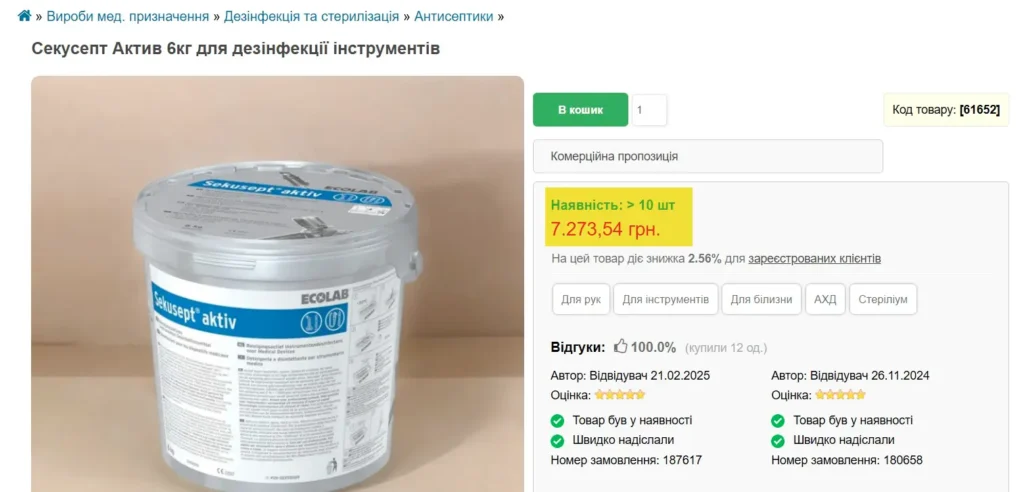Click the green check next to first 'Швидко надіслали'
This screenshot has height=492, width=1024.
pos(557,440)
